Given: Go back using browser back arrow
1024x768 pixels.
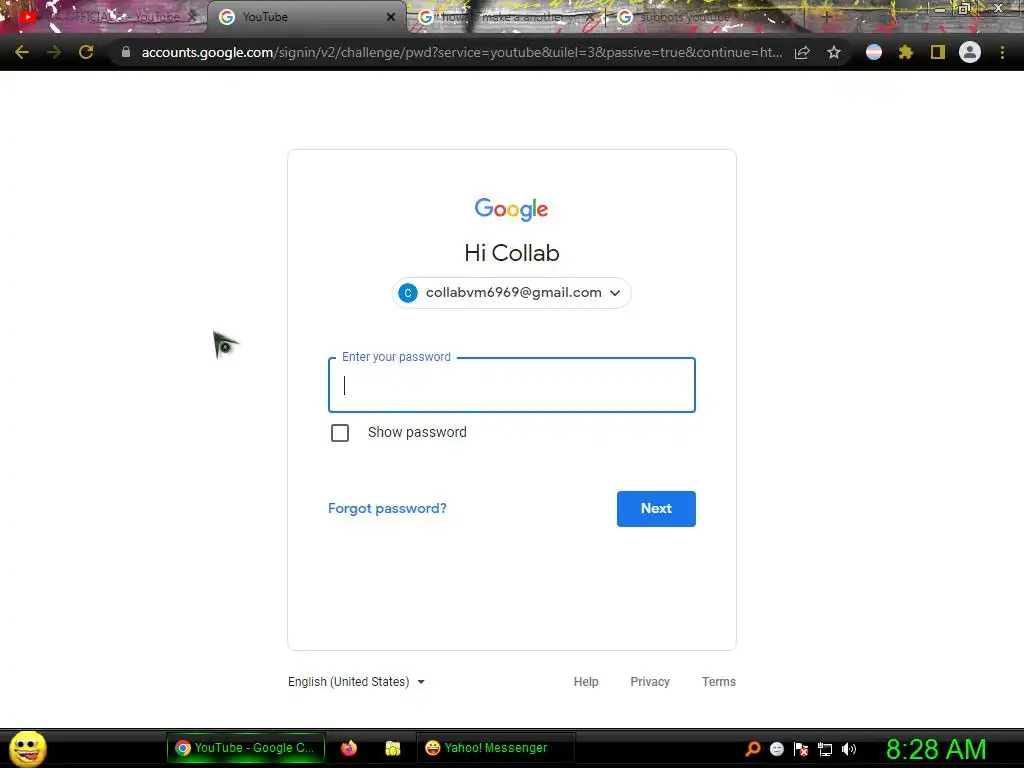Looking at the screenshot, I should pyautogui.click(x=22, y=52).
